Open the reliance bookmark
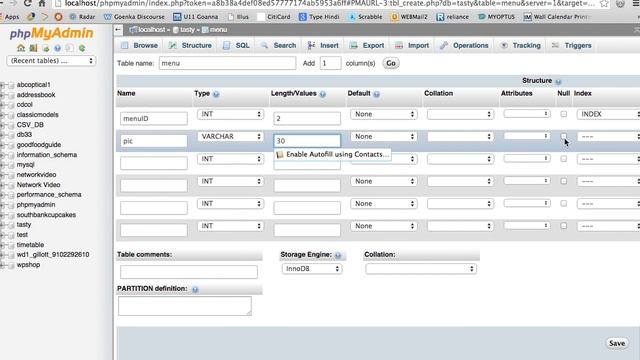 point(452,17)
